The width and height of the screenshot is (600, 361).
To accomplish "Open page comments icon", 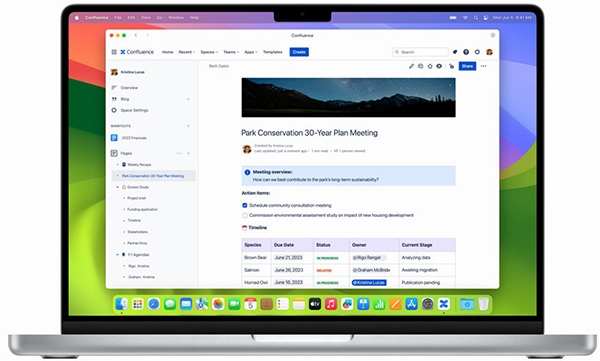I will coord(421,66).
